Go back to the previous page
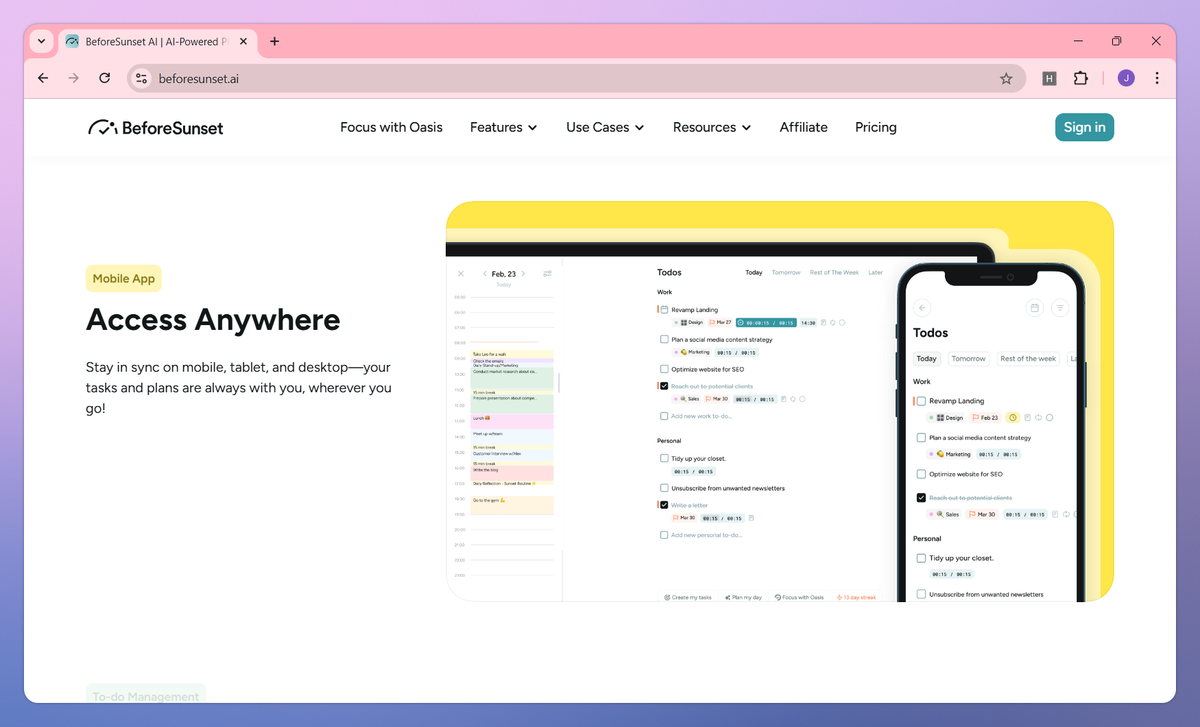Image resolution: width=1200 pixels, height=727 pixels. [x=43, y=78]
